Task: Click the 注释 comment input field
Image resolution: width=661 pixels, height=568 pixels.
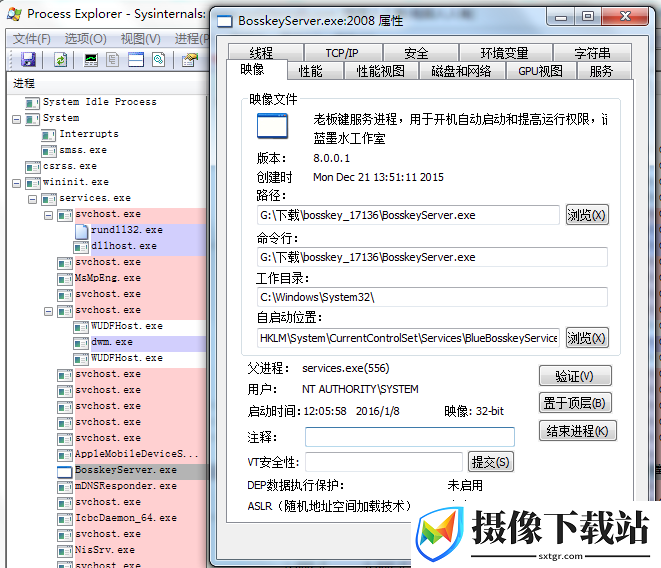Action: [x=409, y=437]
